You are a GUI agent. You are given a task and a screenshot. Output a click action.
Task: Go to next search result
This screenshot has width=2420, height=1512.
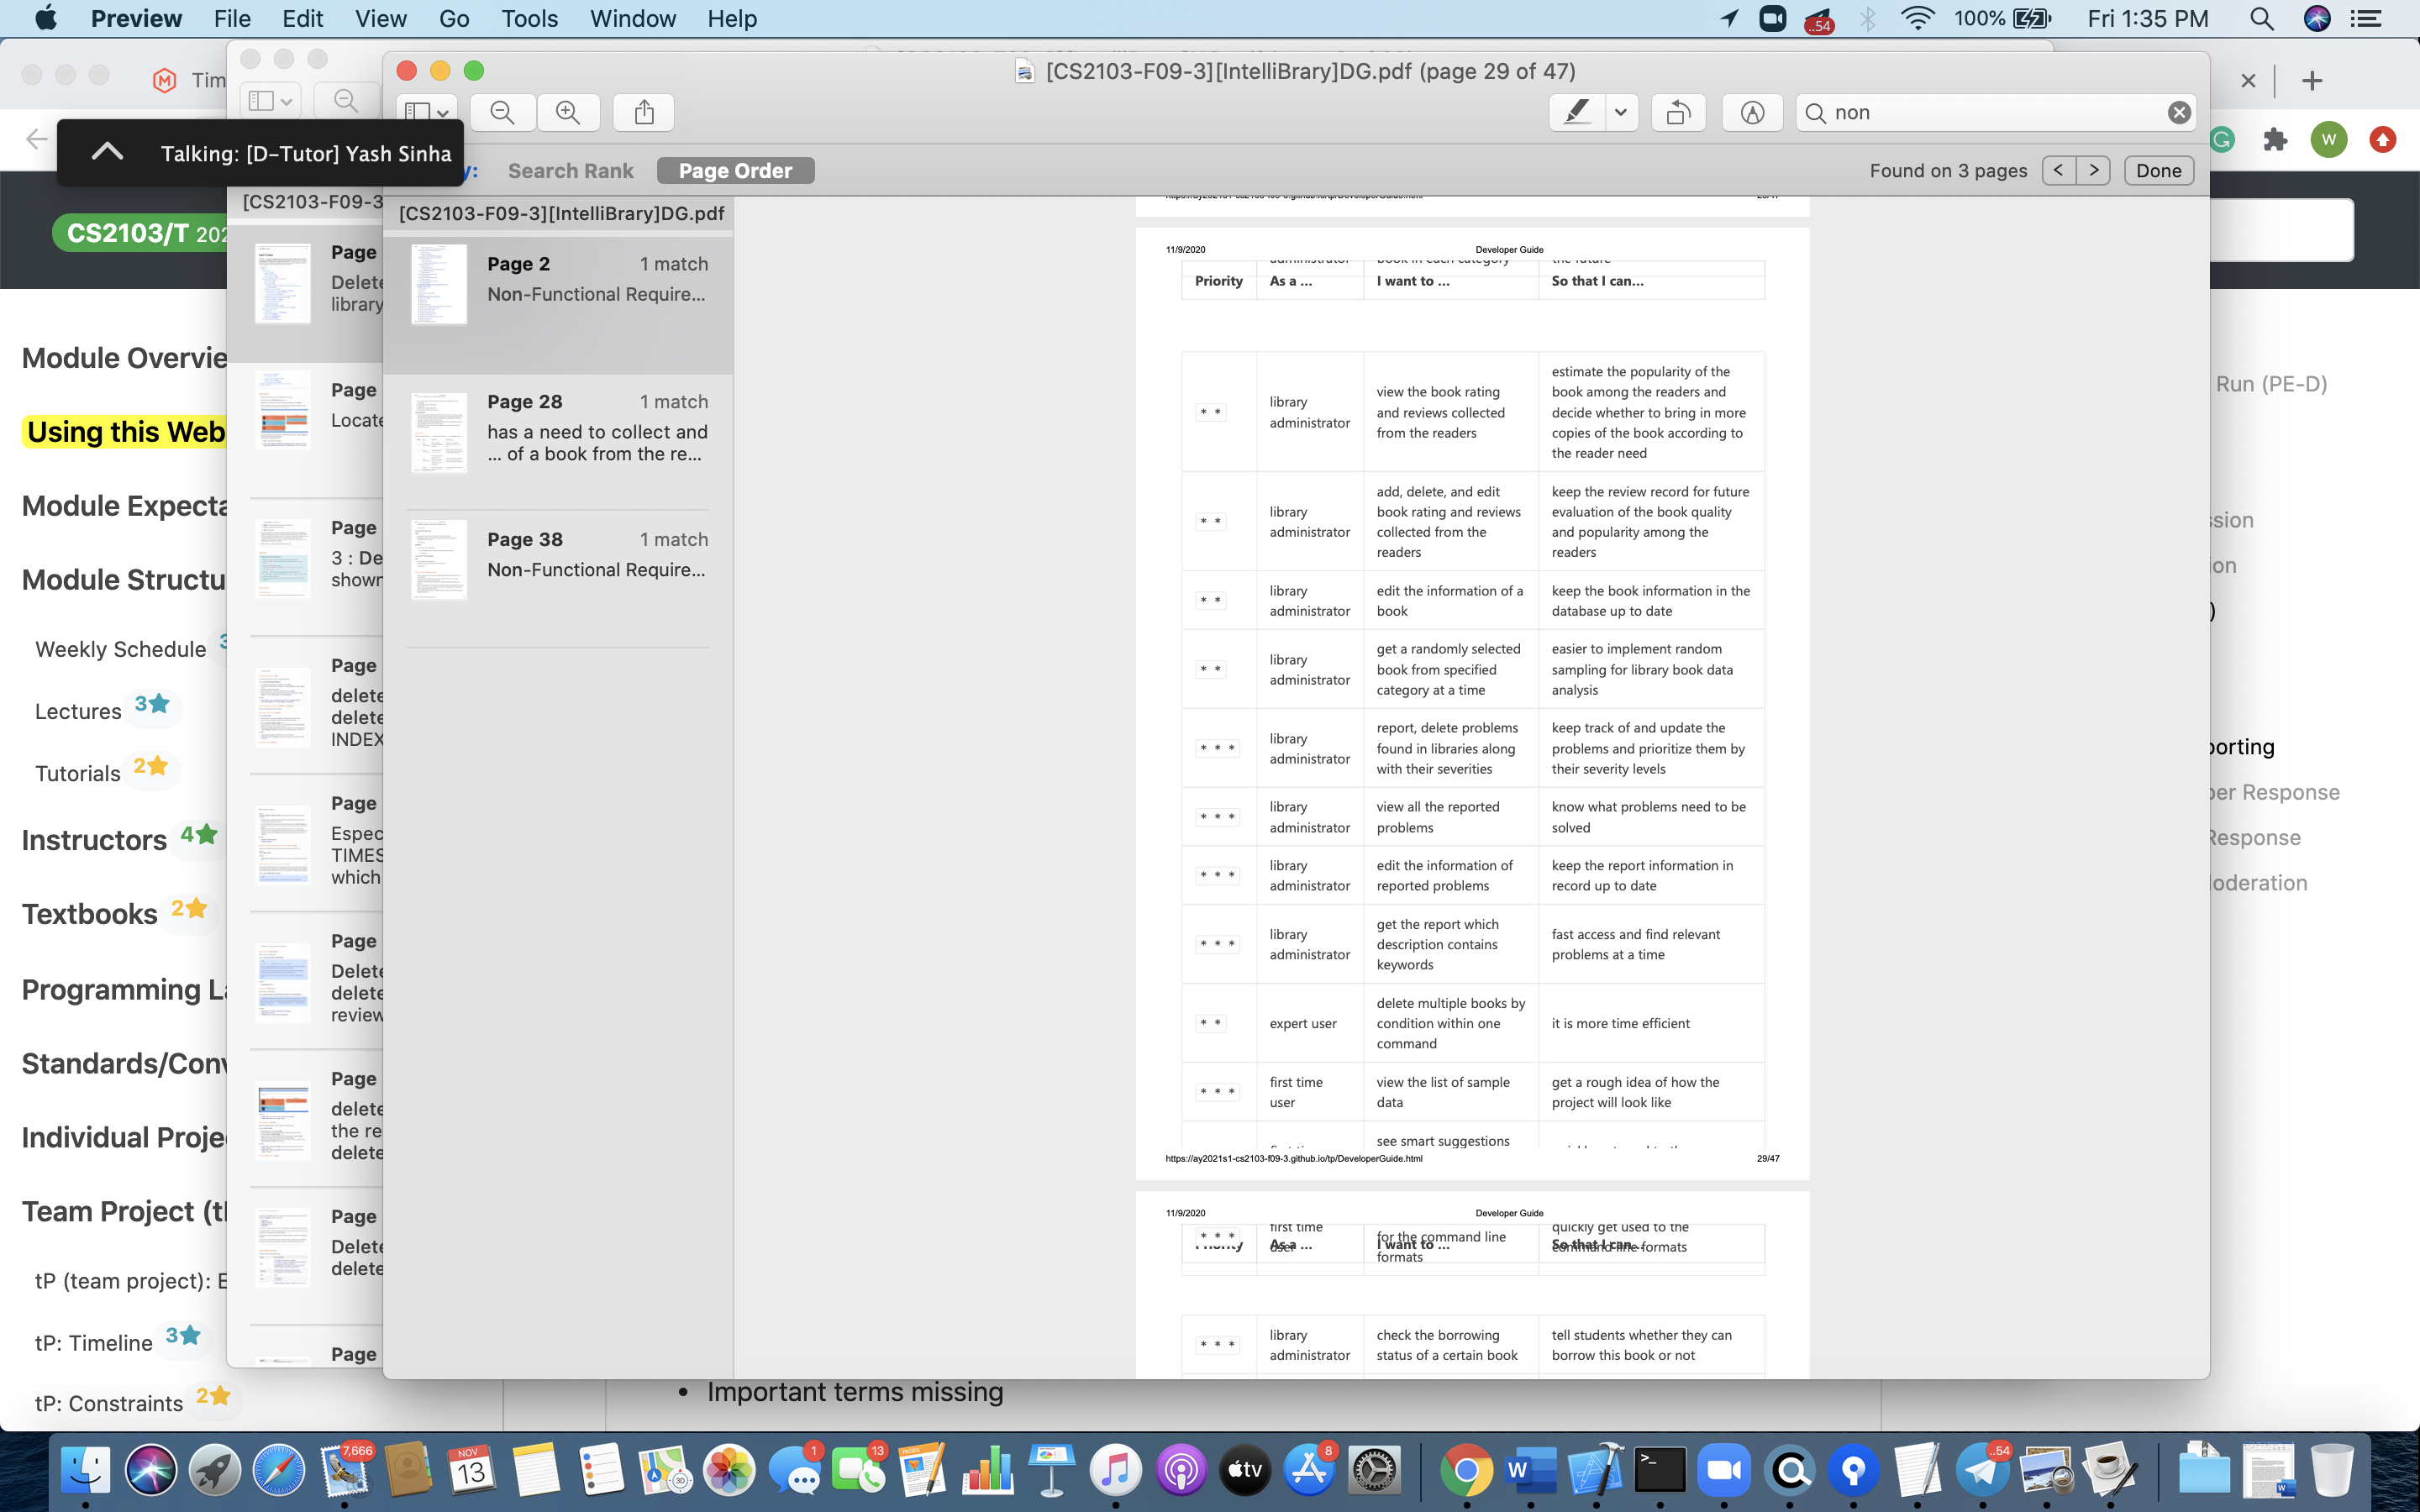point(2093,171)
